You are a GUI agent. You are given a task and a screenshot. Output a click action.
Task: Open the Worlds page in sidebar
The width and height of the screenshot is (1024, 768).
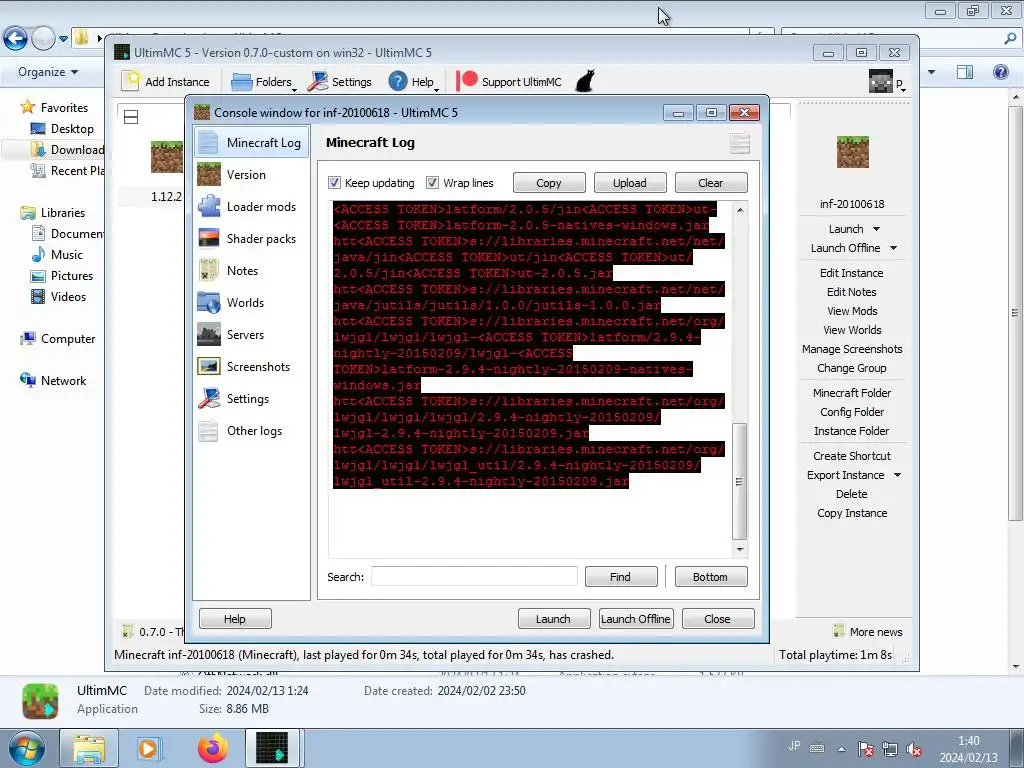(251, 302)
